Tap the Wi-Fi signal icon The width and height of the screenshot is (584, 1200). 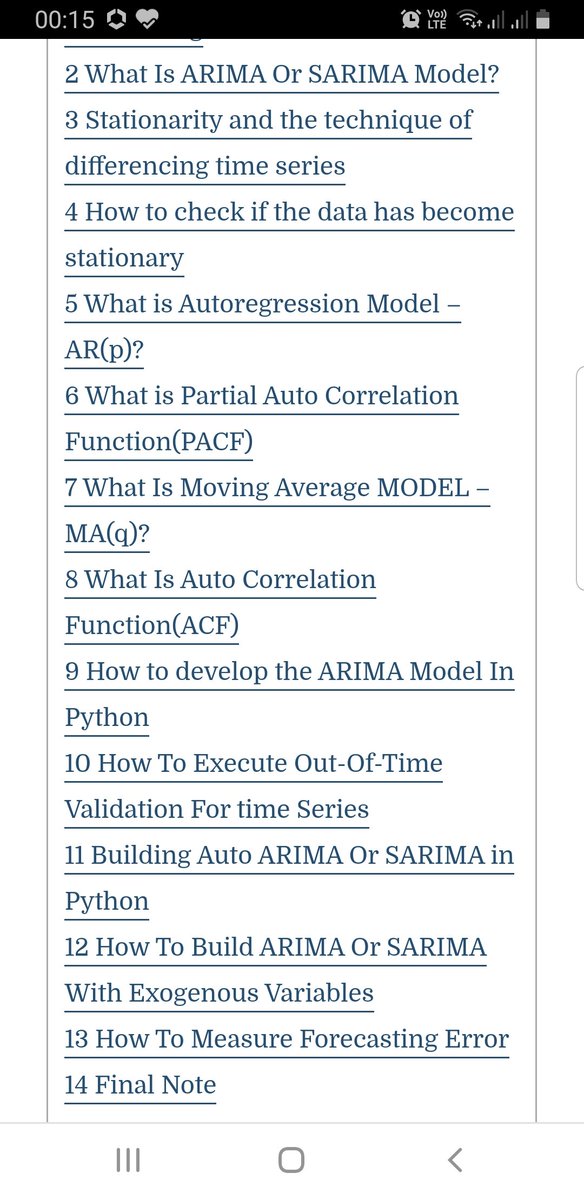(x=467, y=18)
